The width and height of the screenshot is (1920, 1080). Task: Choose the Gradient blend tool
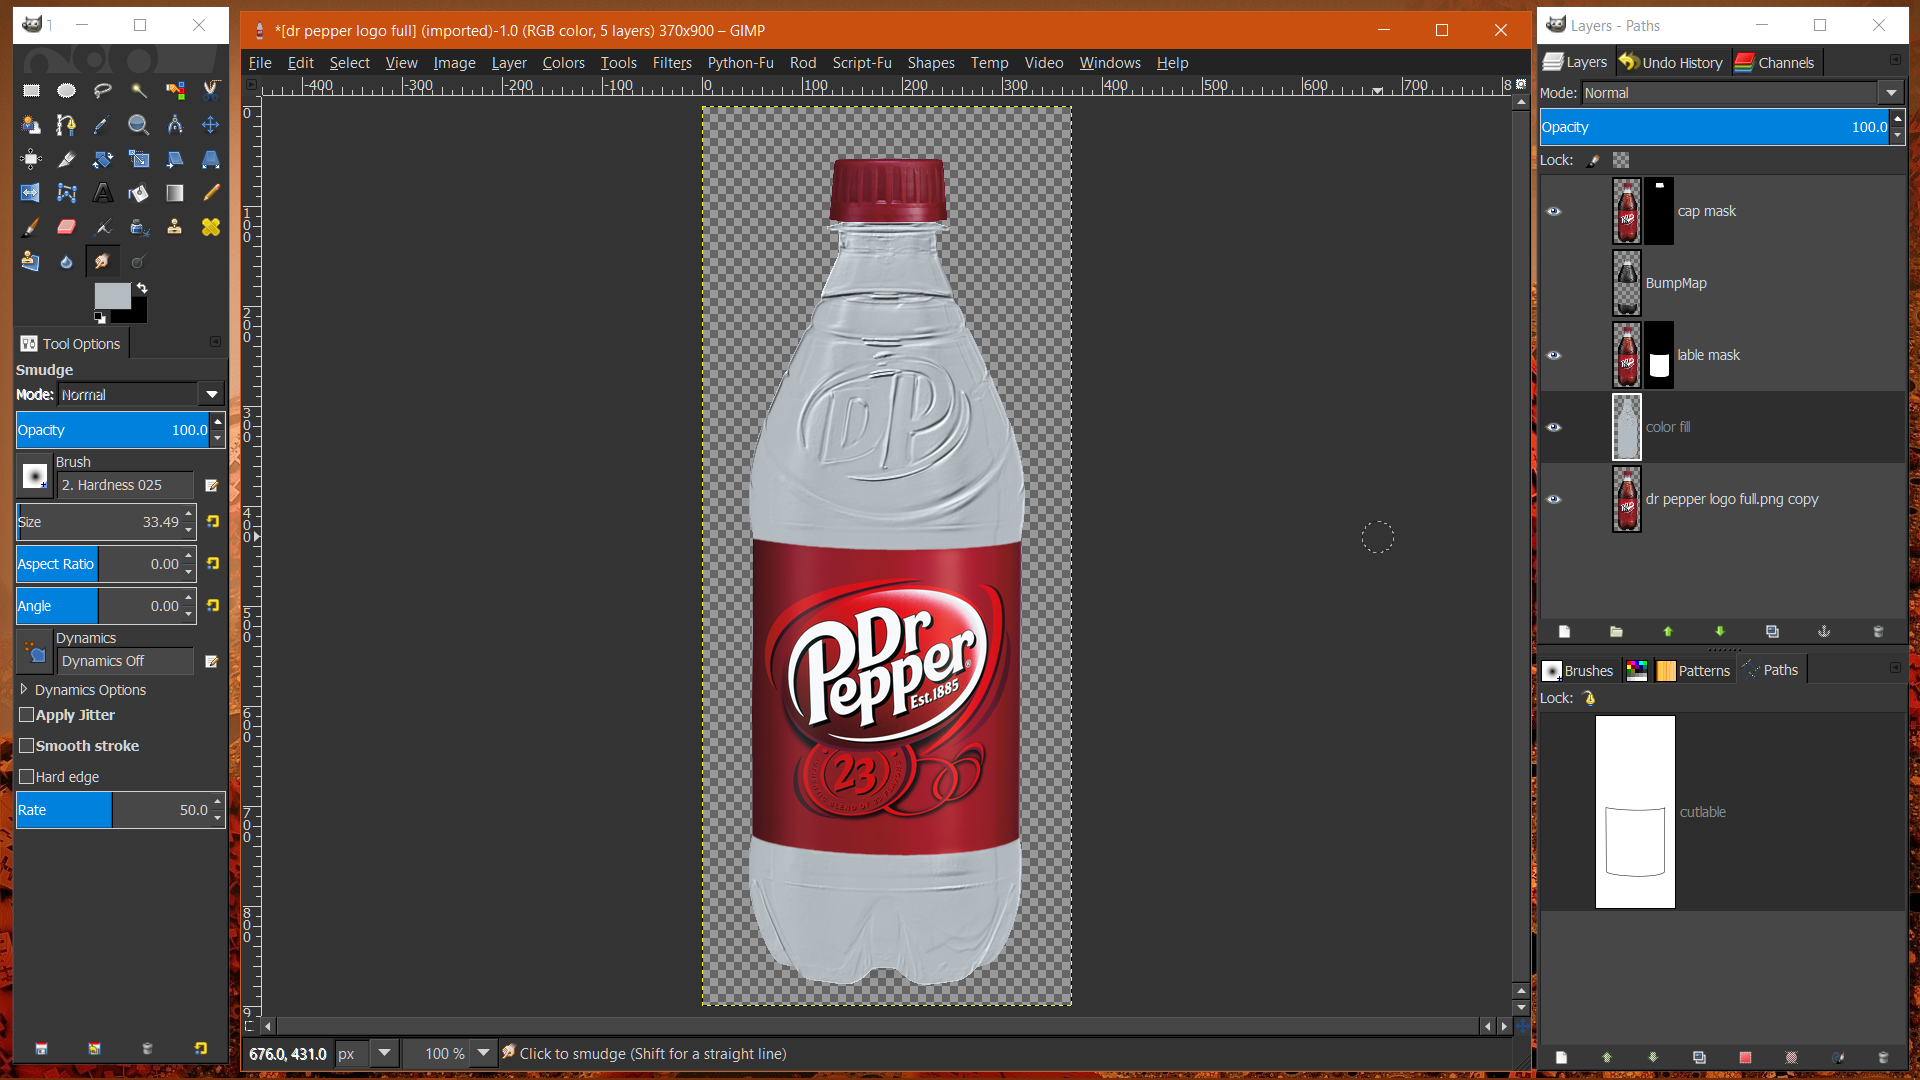tap(175, 193)
